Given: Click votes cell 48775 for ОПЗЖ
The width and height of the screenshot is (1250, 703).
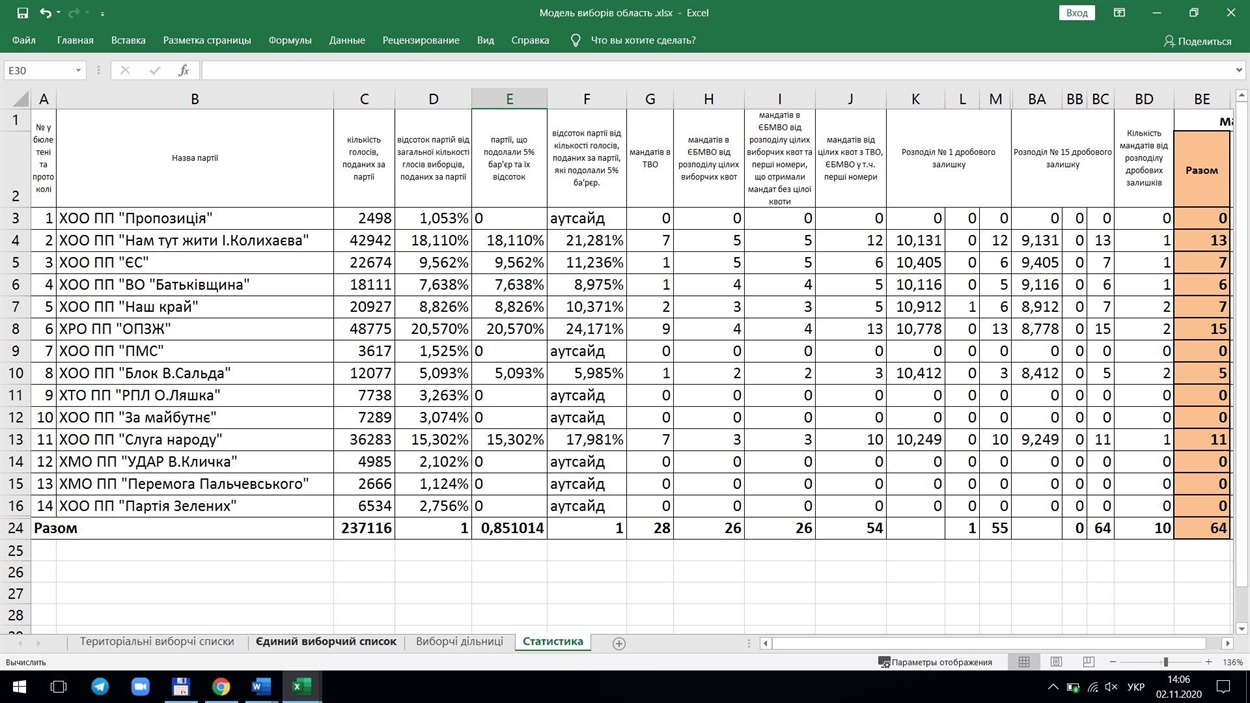Looking at the screenshot, I should coord(364,328).
